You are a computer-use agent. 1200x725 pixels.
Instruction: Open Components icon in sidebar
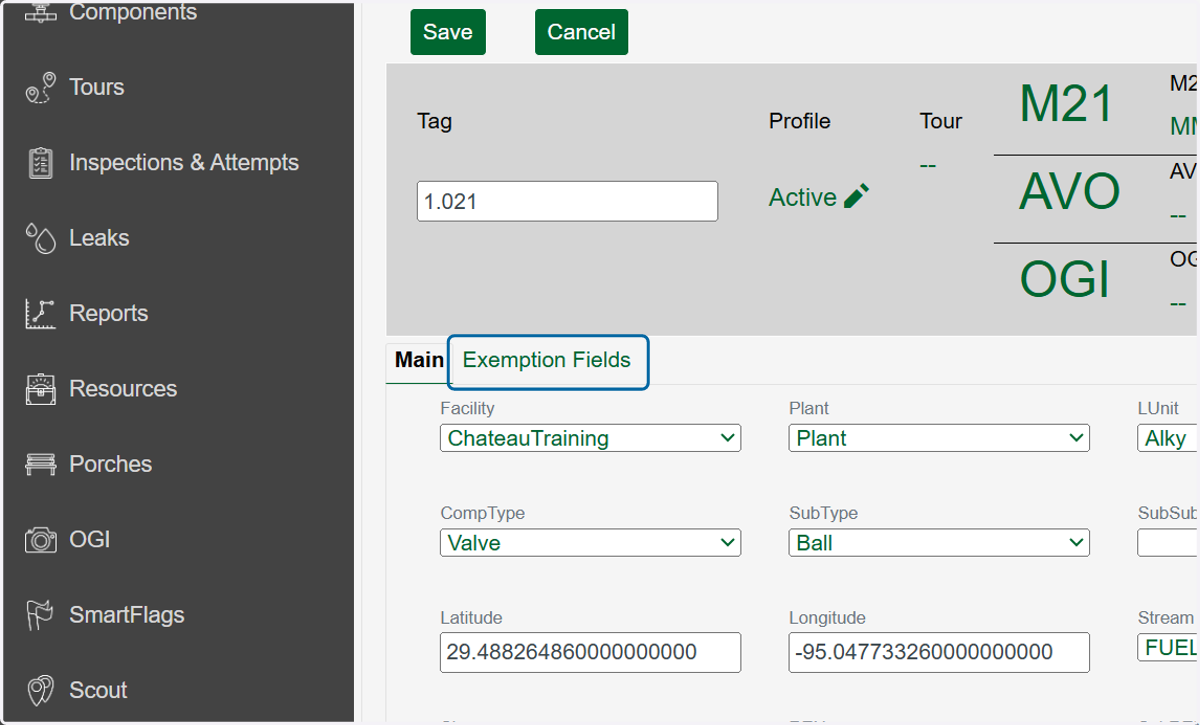pyautogui.click(x=40, y=13)
